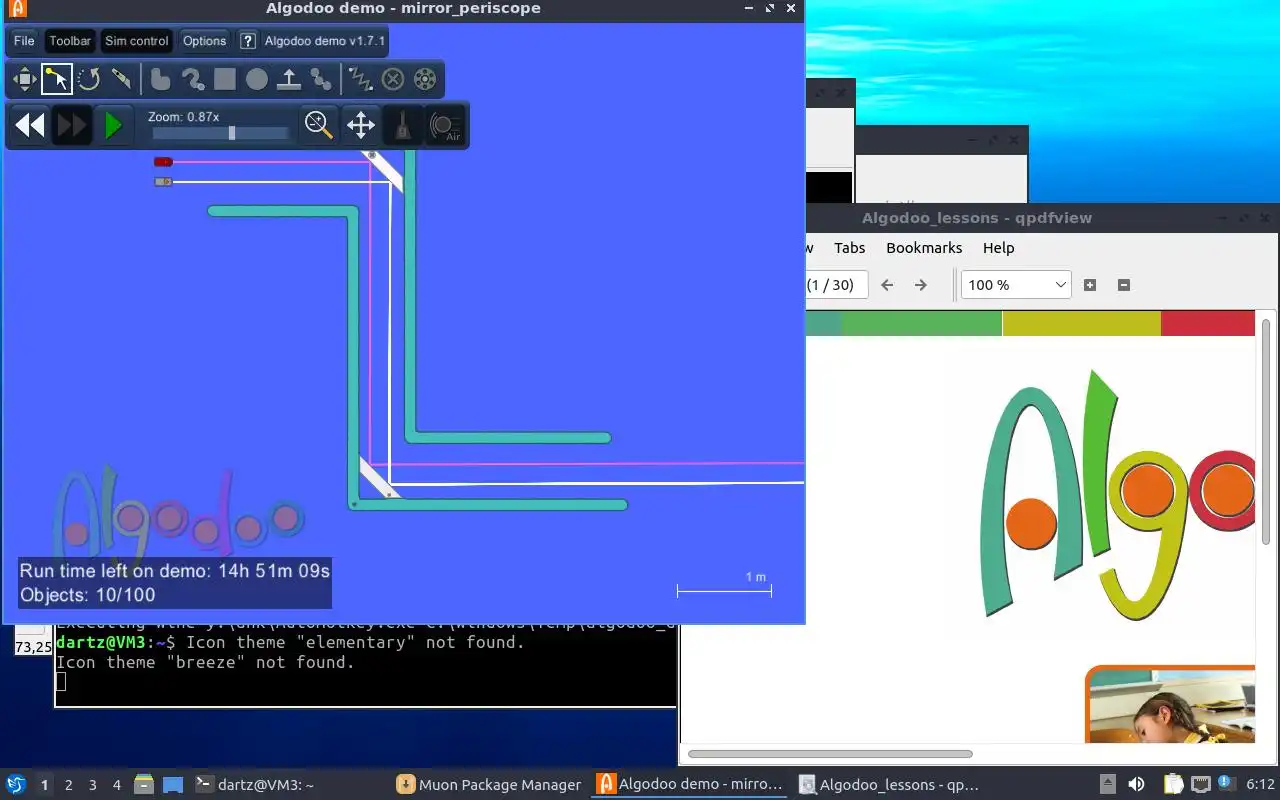Click the page number field in qpdfview
Screen dimensions: 1280x800
[x=836, y=285]
